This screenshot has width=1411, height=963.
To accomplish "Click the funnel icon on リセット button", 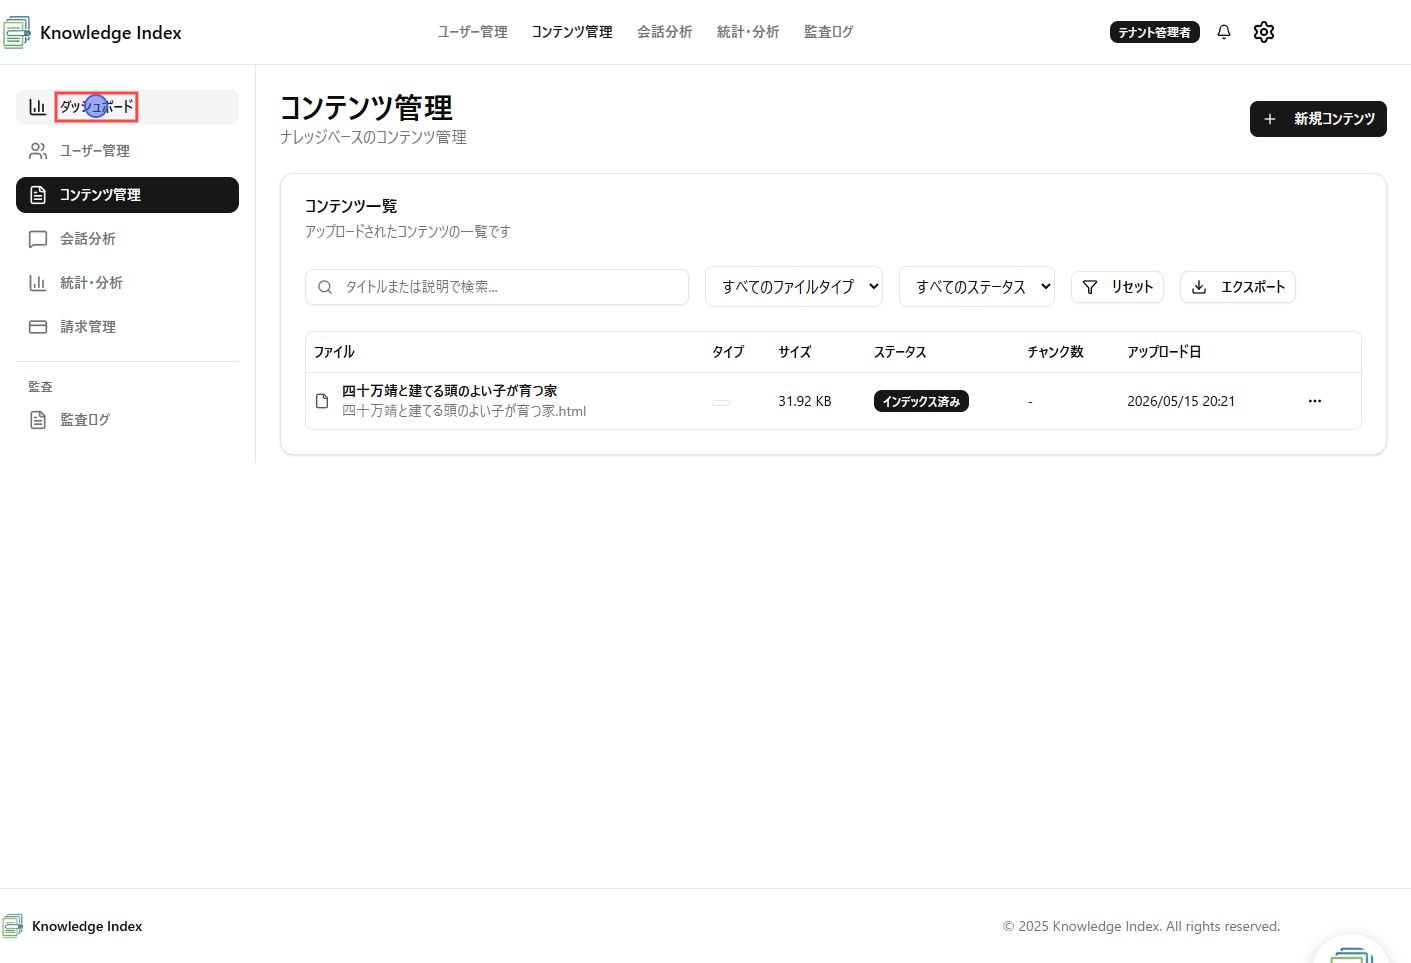I will 1090,287.
